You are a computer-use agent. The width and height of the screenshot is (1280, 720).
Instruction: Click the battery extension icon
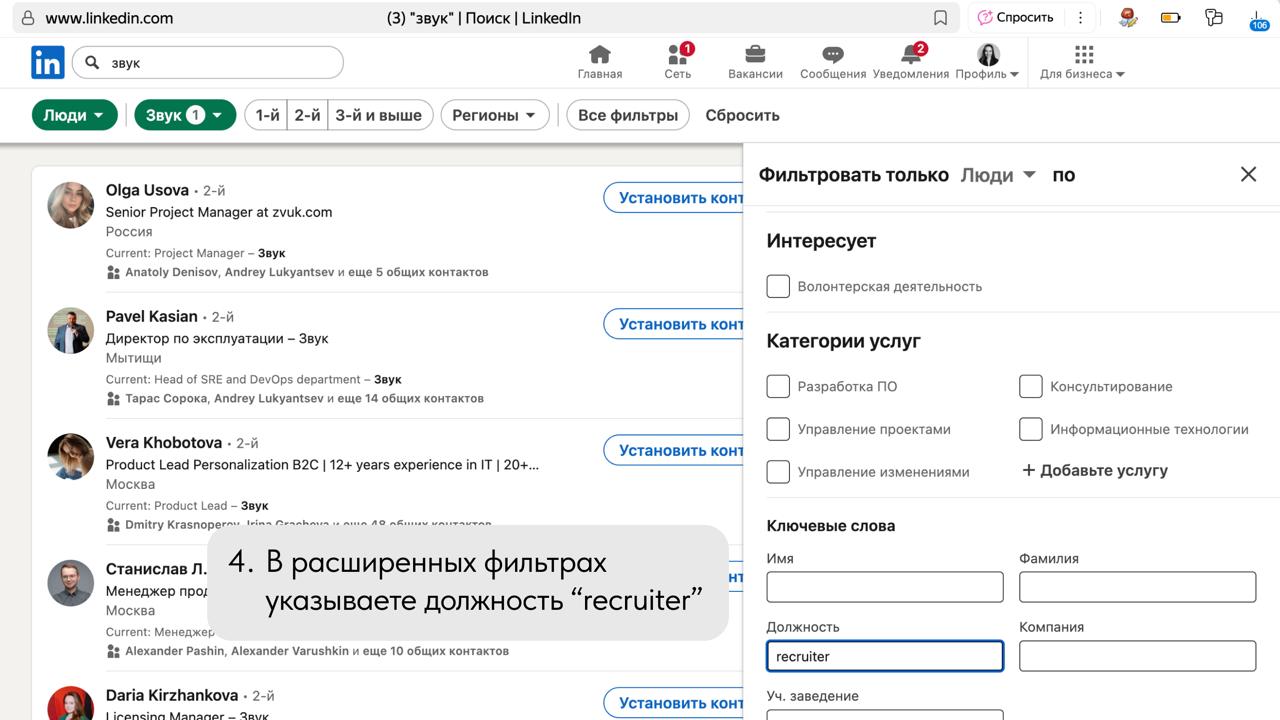tap(1171, 18)
